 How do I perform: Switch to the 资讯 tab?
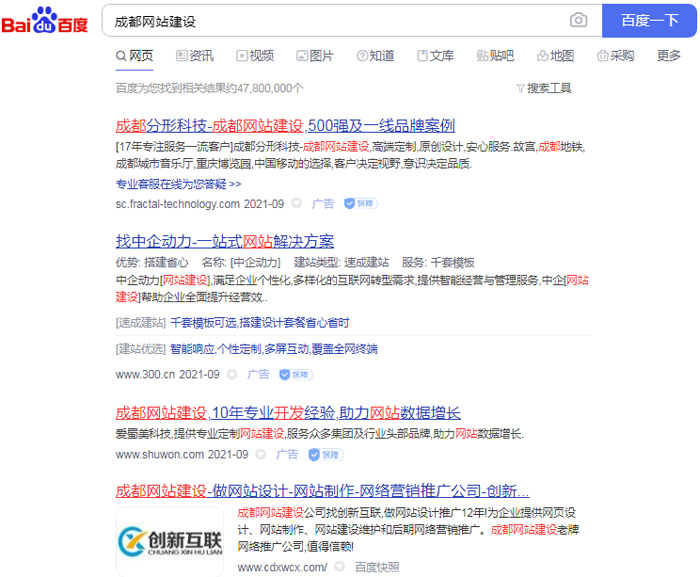pyautogui.click(x=195, y=56)
